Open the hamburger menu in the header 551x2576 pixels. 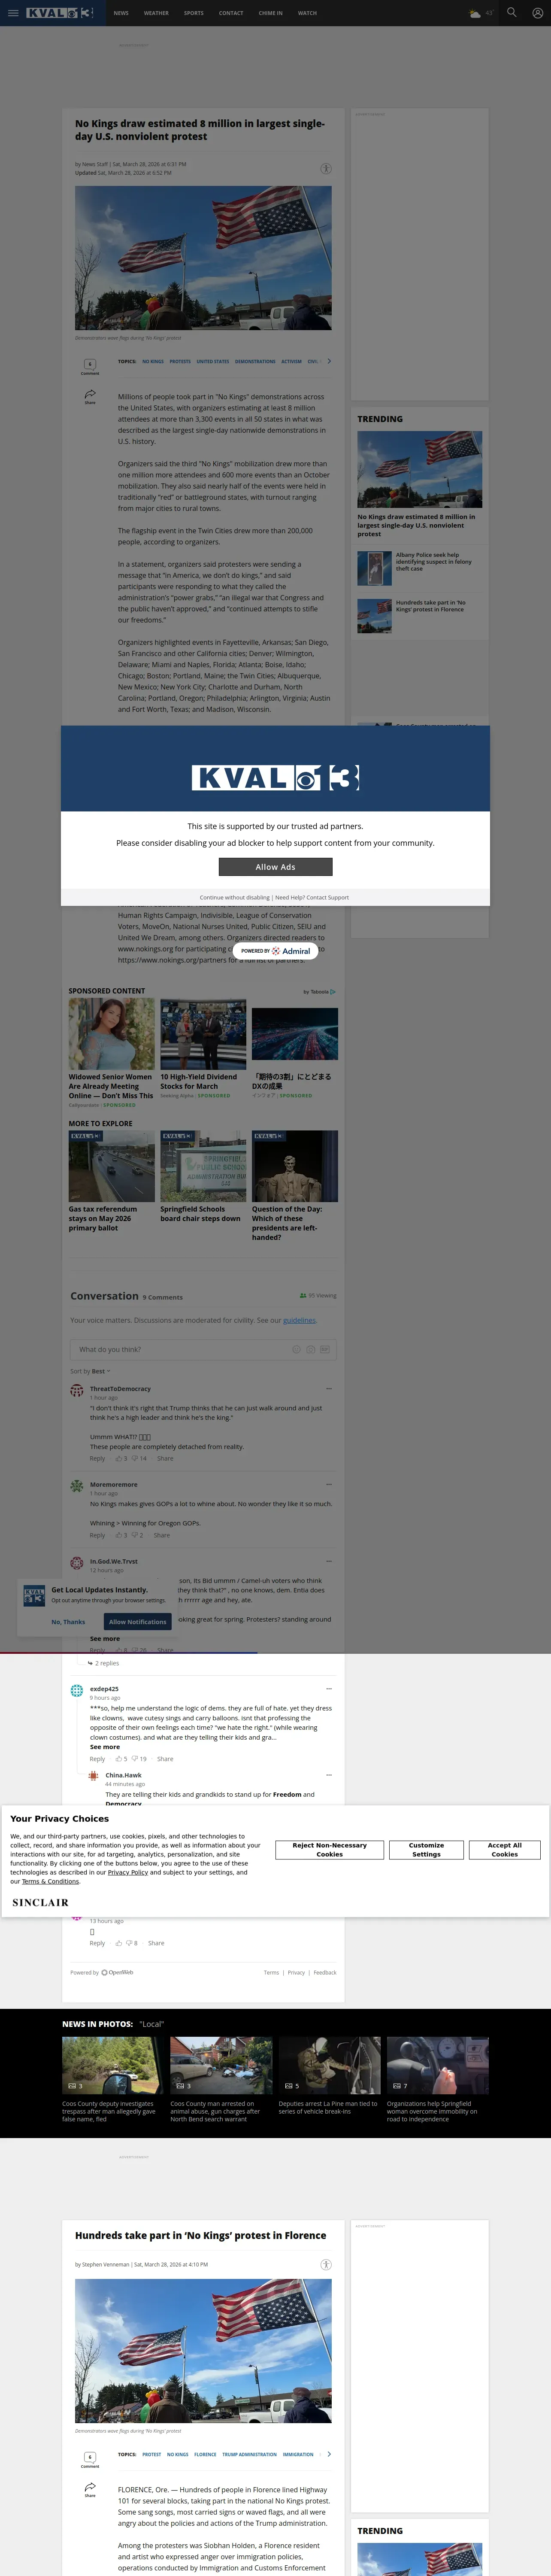point(13,13)
